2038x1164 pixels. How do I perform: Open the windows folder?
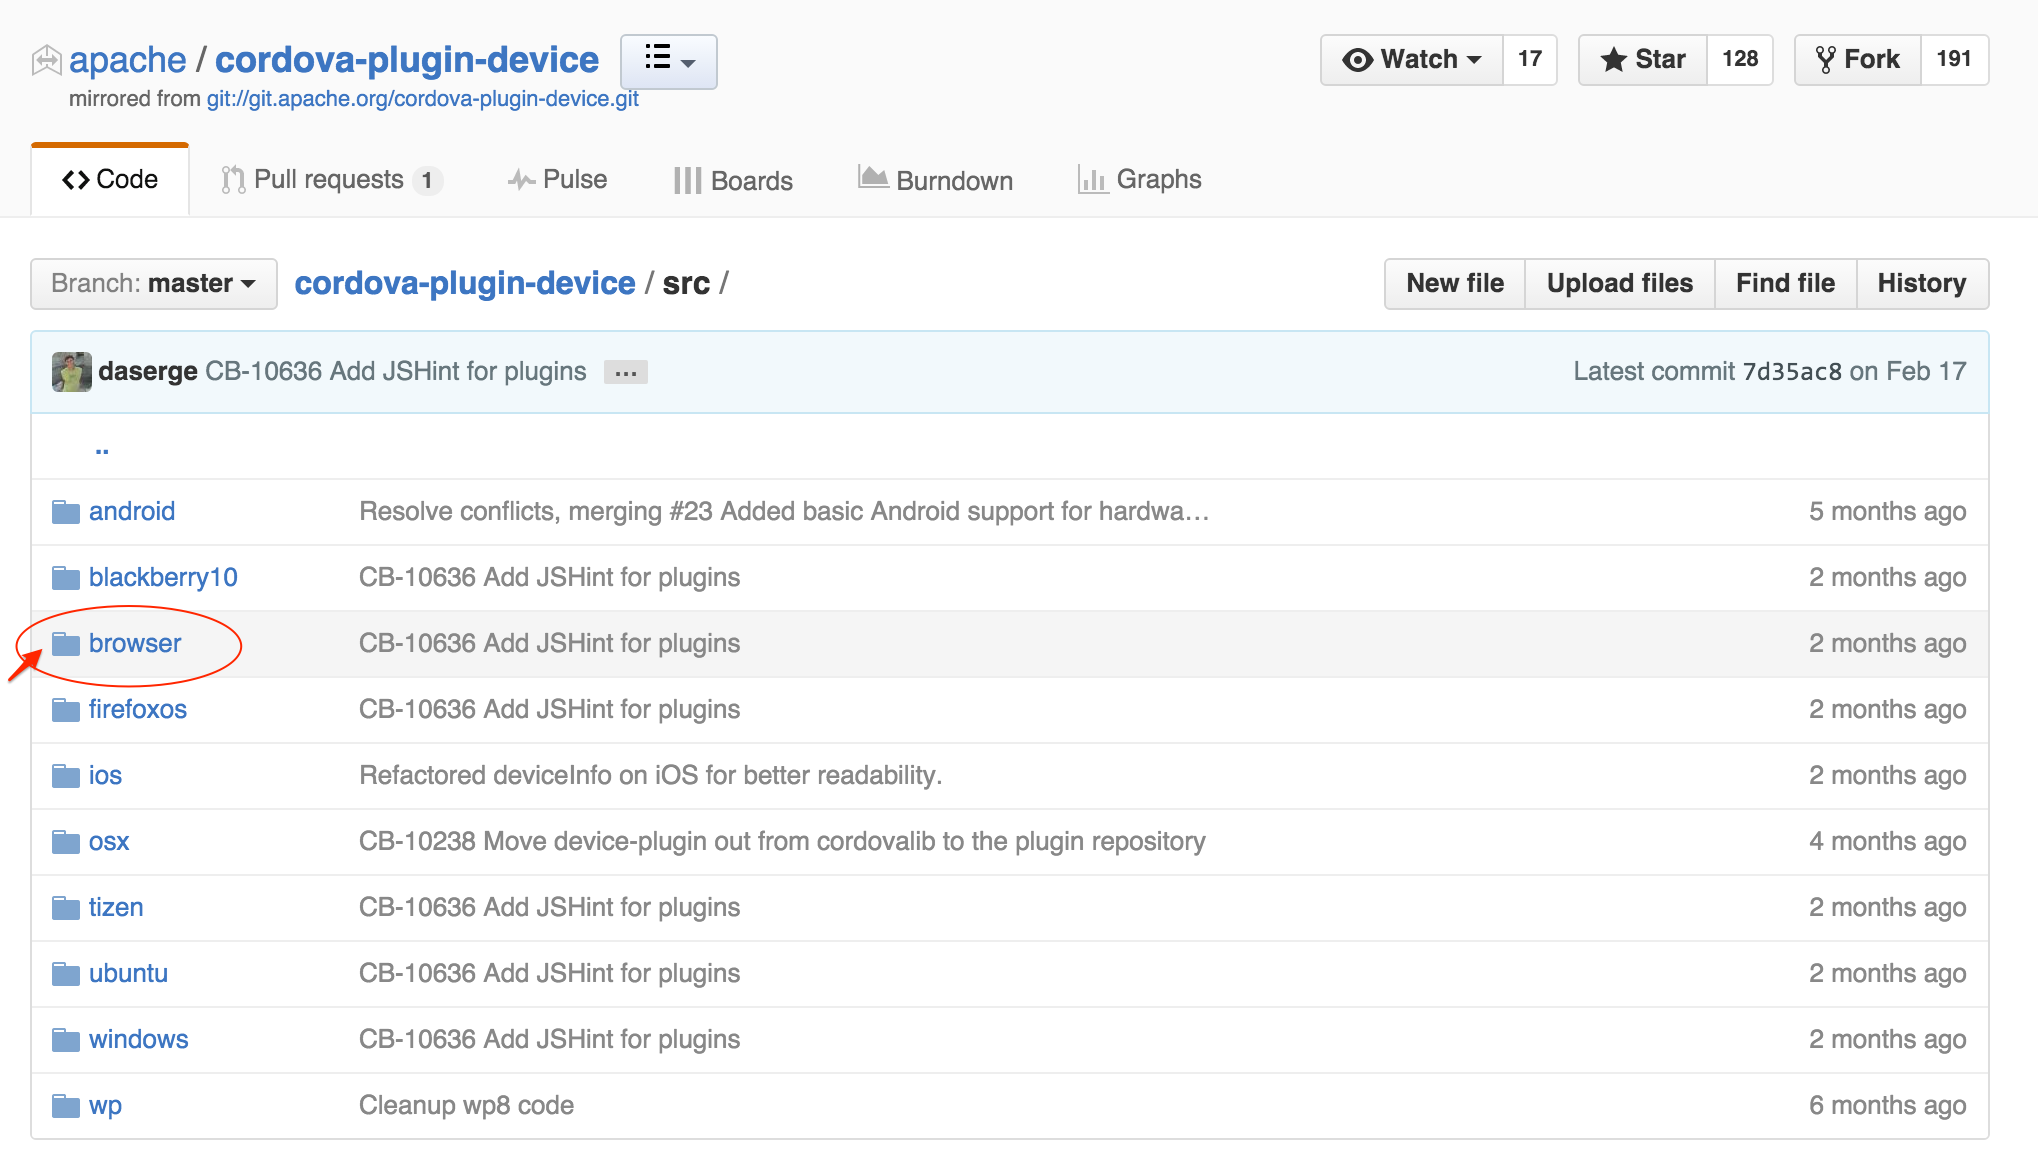point(138,1040)
